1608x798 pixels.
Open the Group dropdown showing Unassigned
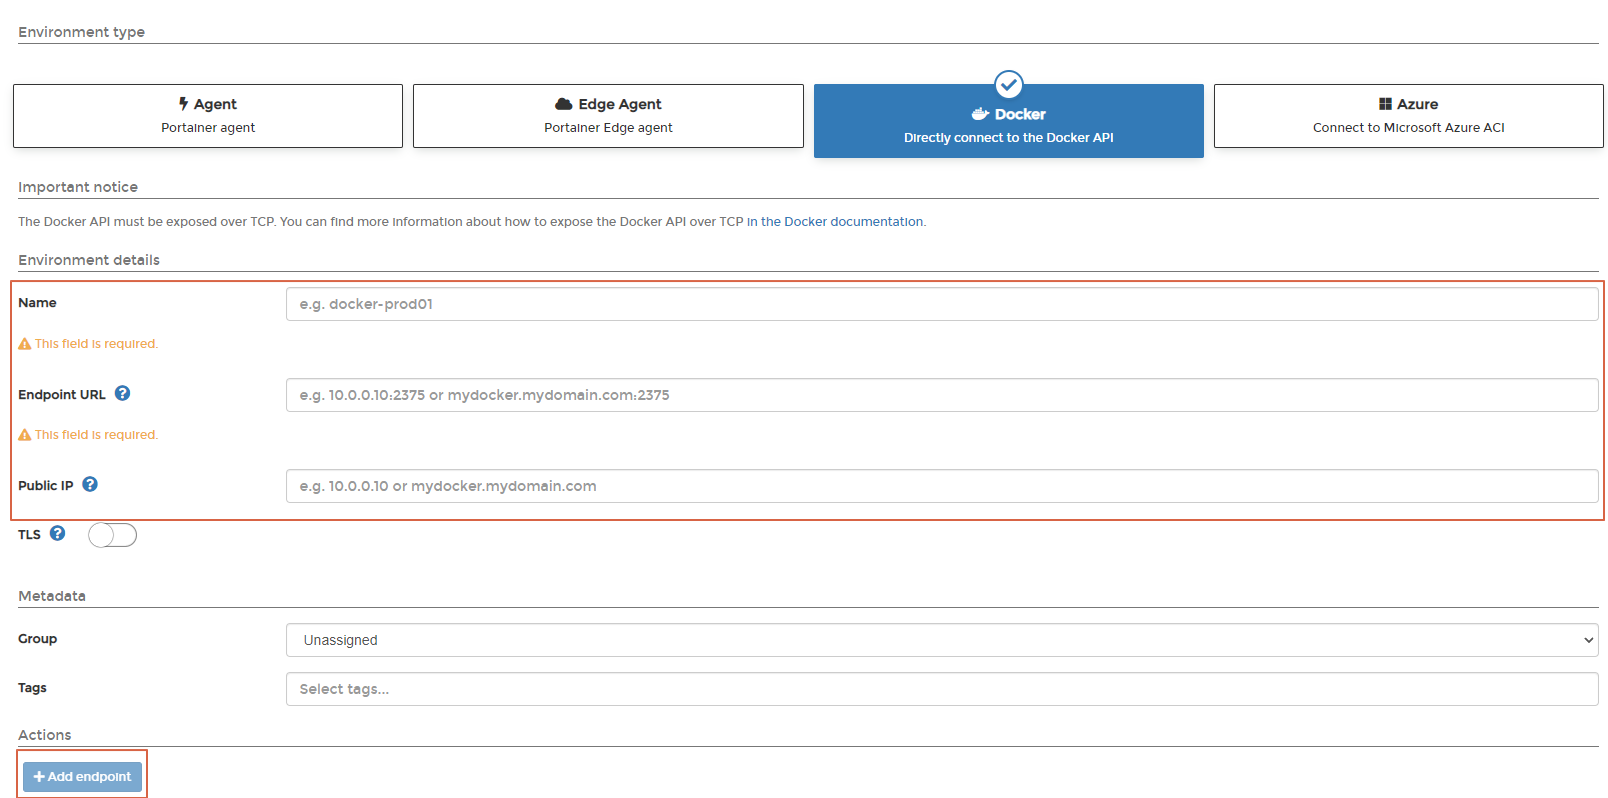(x=942, y=640)
